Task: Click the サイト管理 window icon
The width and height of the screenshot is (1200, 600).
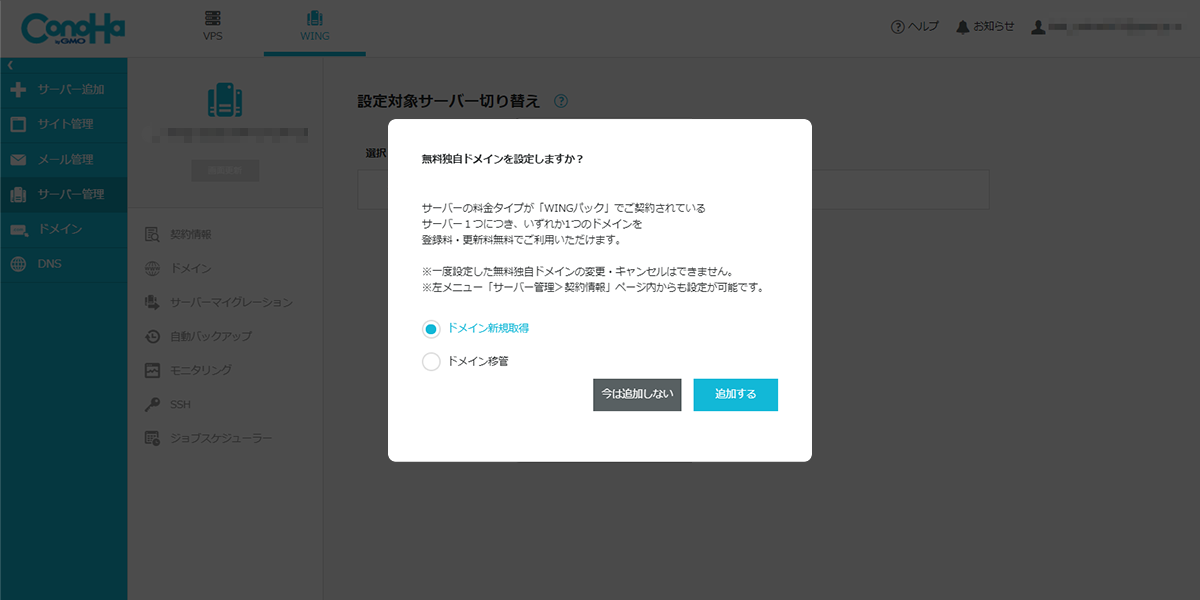Action: click(x=18, y=125)
